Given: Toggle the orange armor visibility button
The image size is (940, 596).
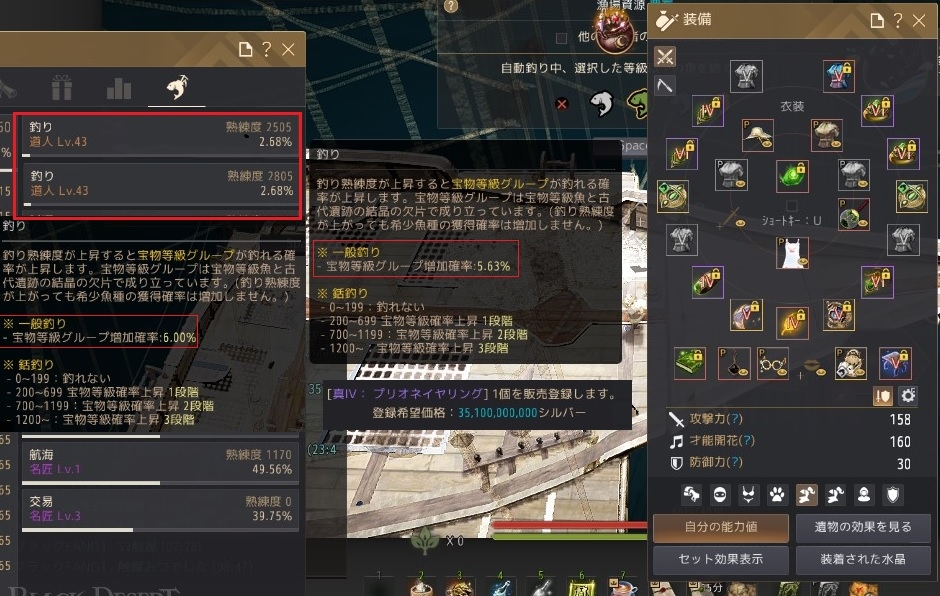Looking at the screenshot, I should [882, 396].
